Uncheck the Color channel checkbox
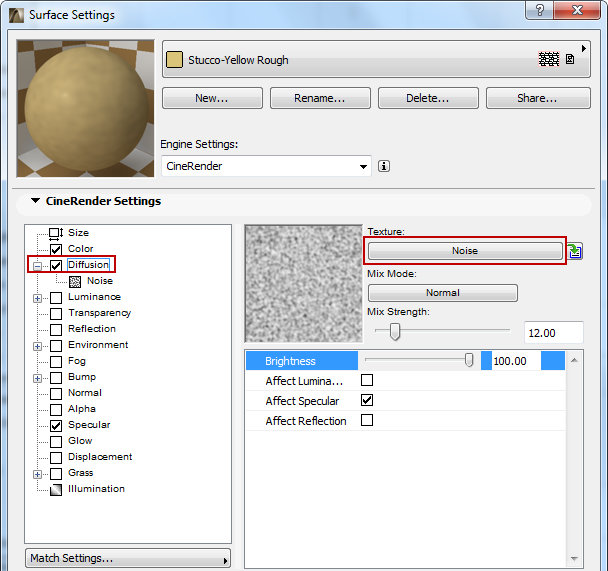The height and width of the screenshot is (571, 608). pyautogui.click(x=56, y=249)
